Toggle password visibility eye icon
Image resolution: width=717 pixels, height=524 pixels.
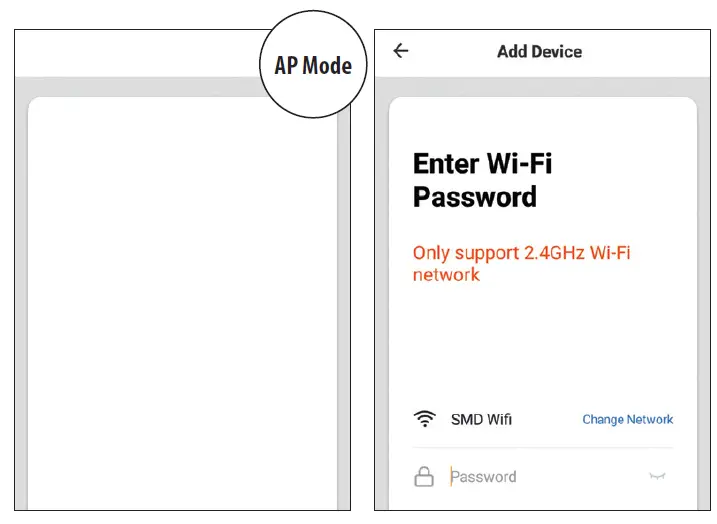tap(657, 477)
